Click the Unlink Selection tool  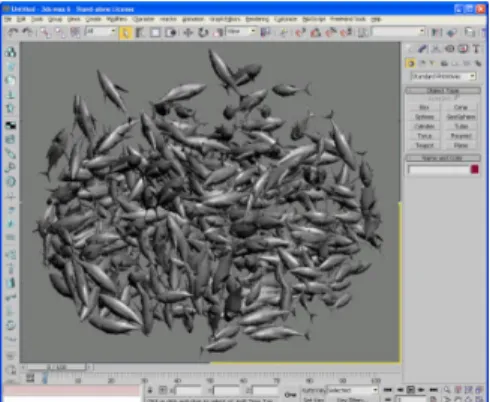[x=60, y=32]
